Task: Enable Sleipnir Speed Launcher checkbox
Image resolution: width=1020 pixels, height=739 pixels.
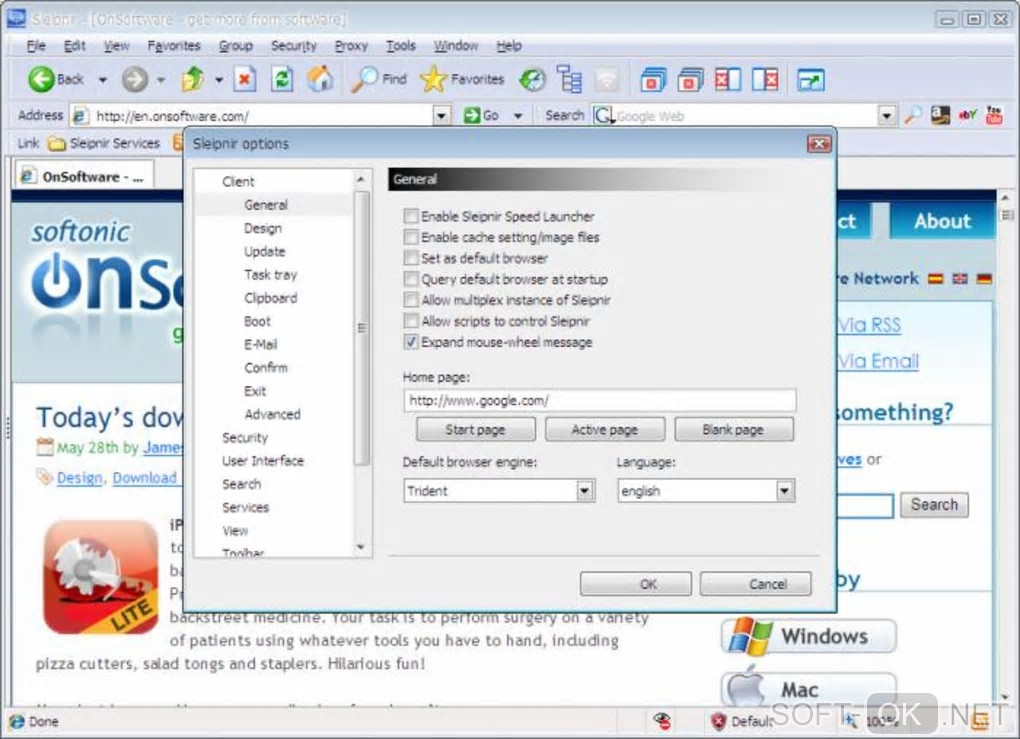Action: point(410,216)
